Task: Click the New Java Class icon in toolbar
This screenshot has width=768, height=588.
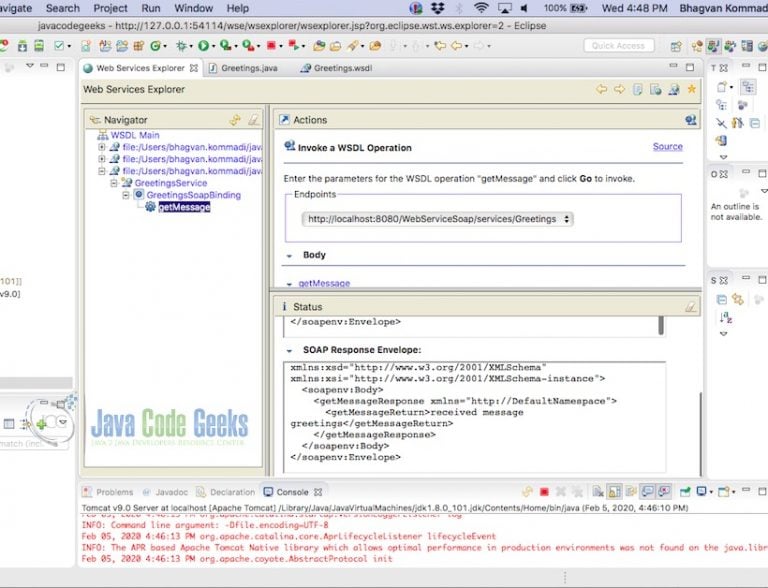Action: coord(156,46)
